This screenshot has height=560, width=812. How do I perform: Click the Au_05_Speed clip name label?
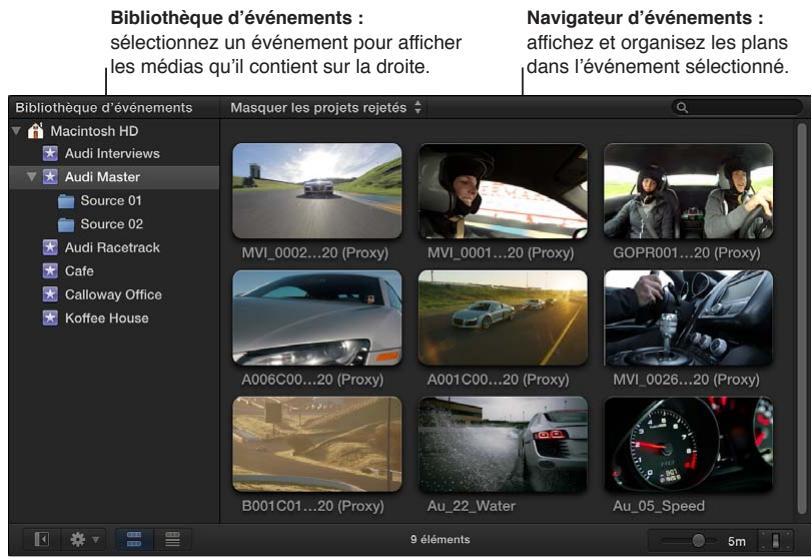pyautogui.click(x=659, y=506)
